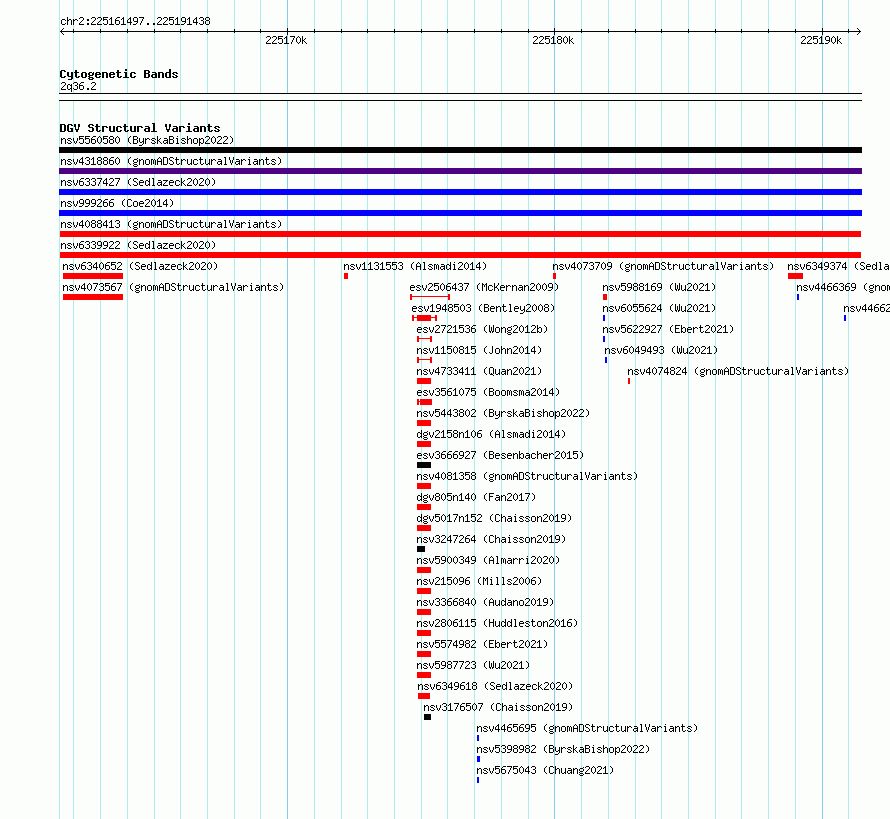
Task: Select the esv2506437 red interval glyph
Action: pos(430,297)
